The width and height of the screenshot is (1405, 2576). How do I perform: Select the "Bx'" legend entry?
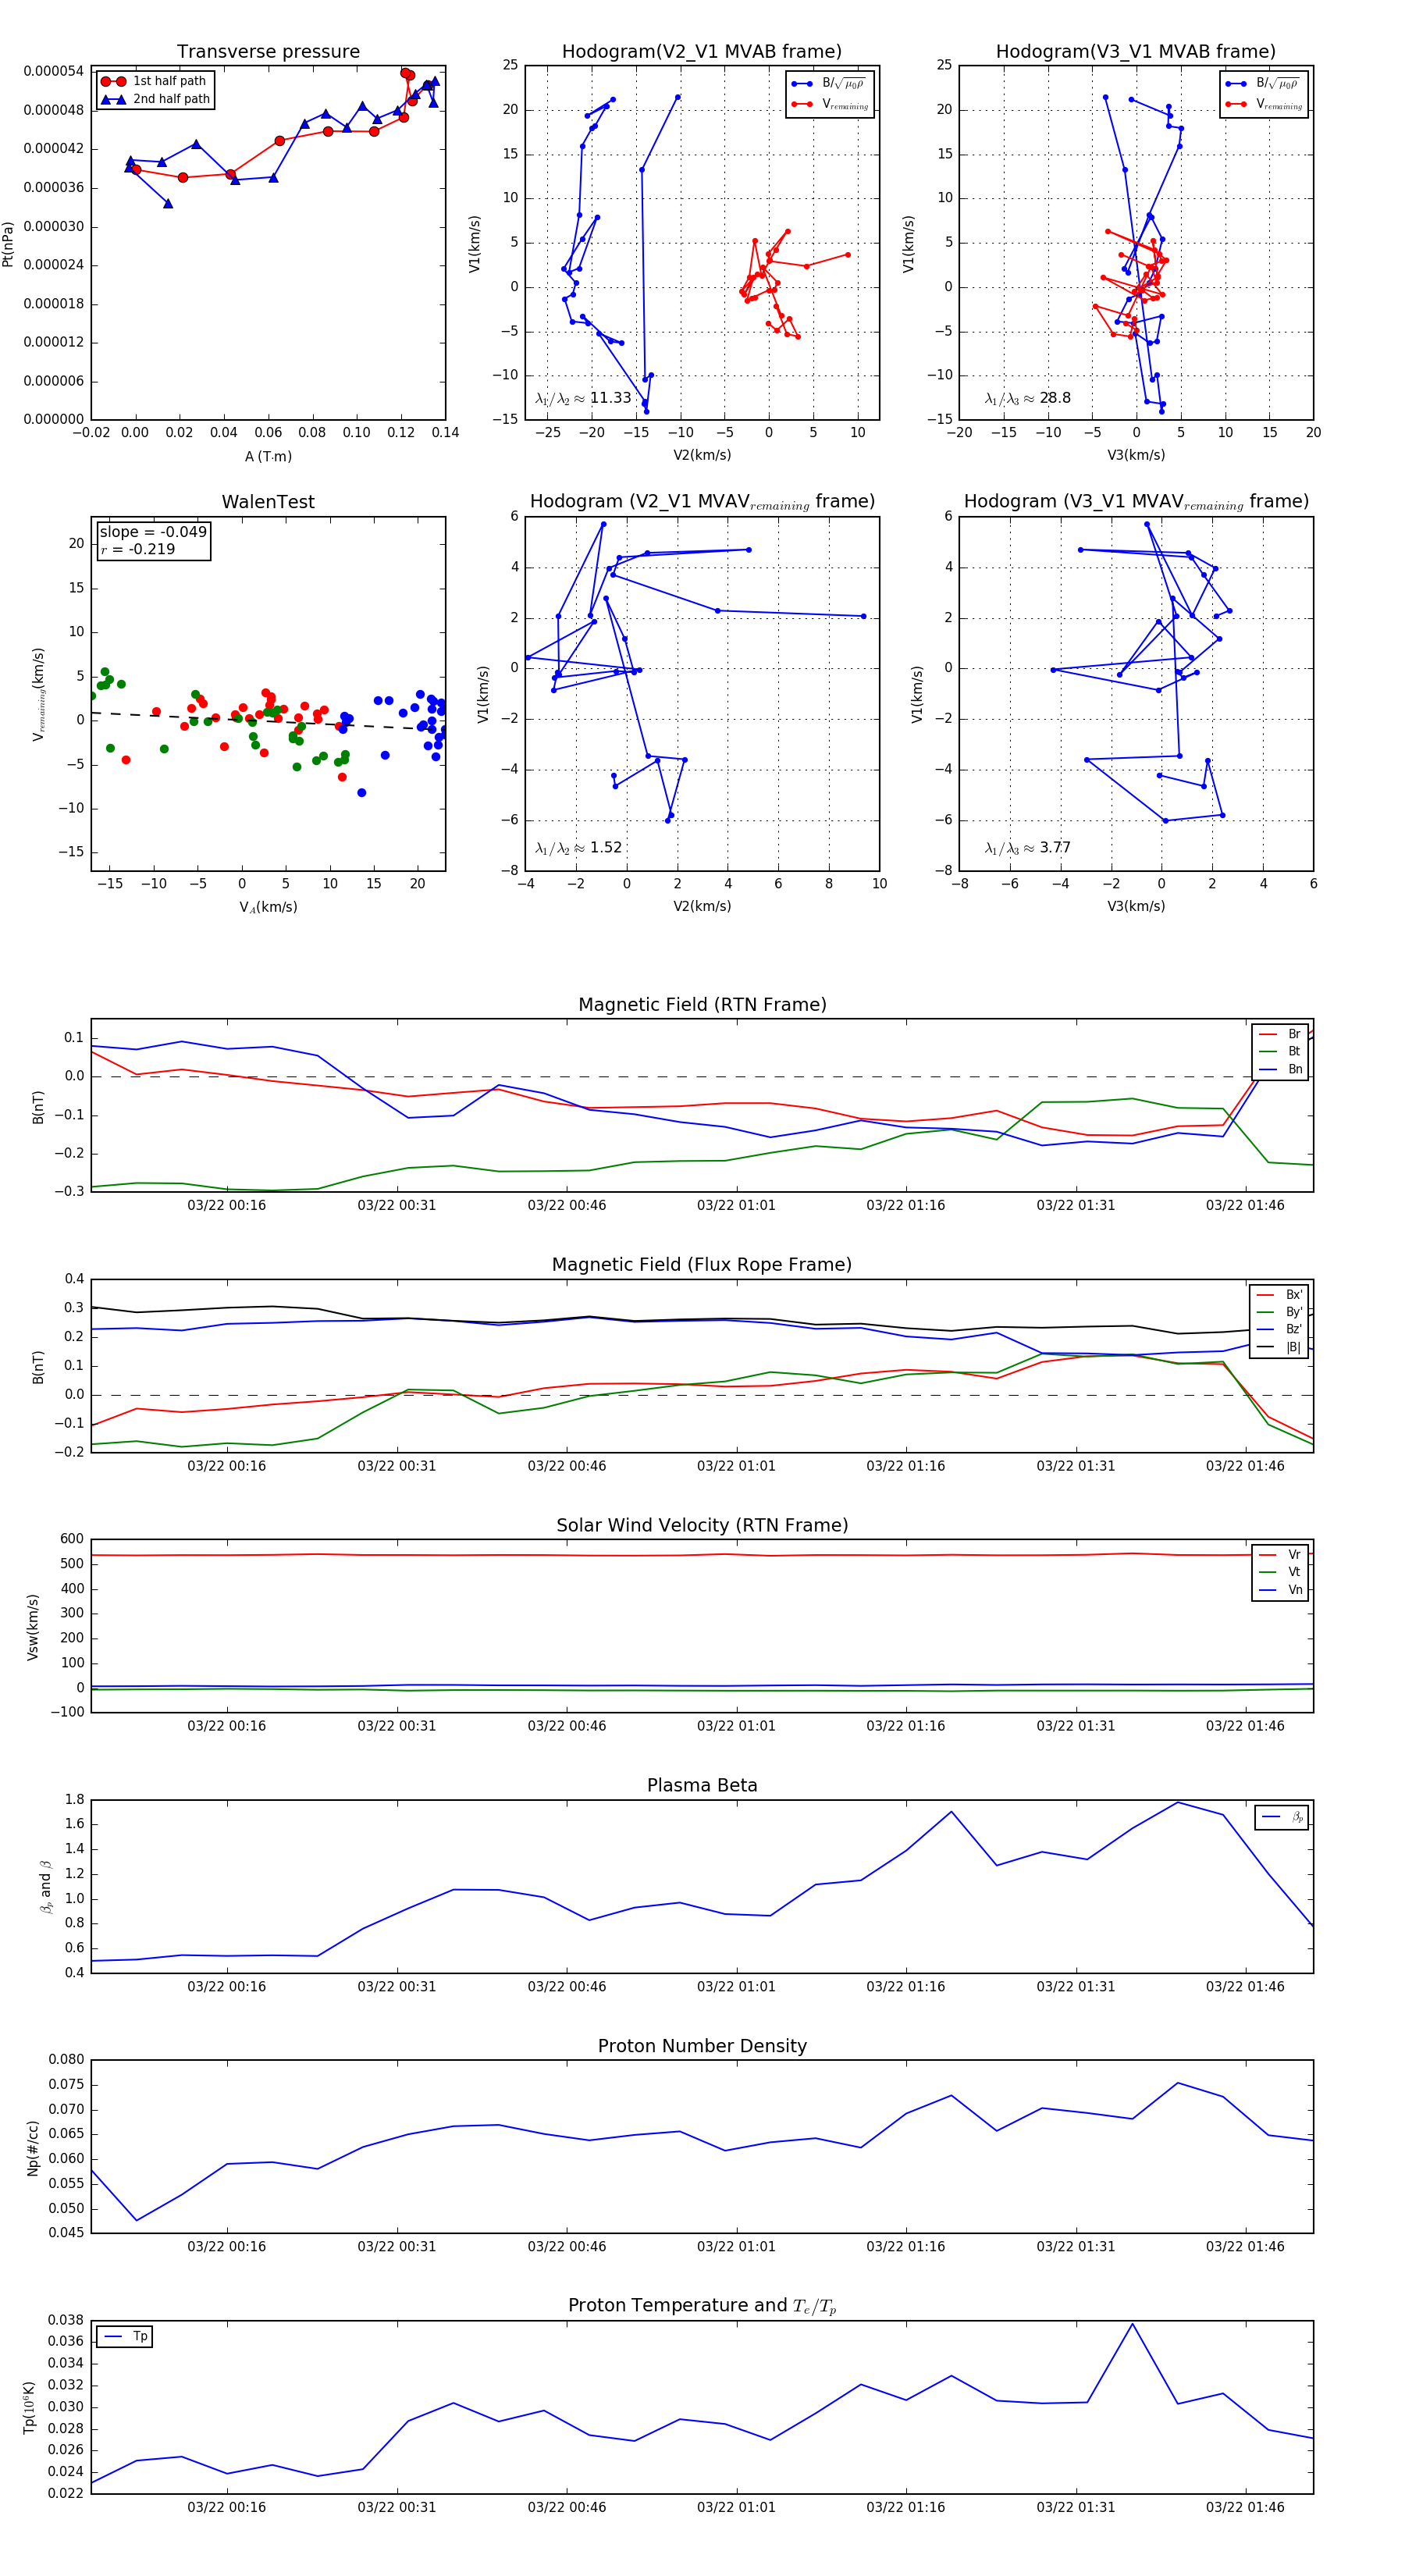1279,1294
